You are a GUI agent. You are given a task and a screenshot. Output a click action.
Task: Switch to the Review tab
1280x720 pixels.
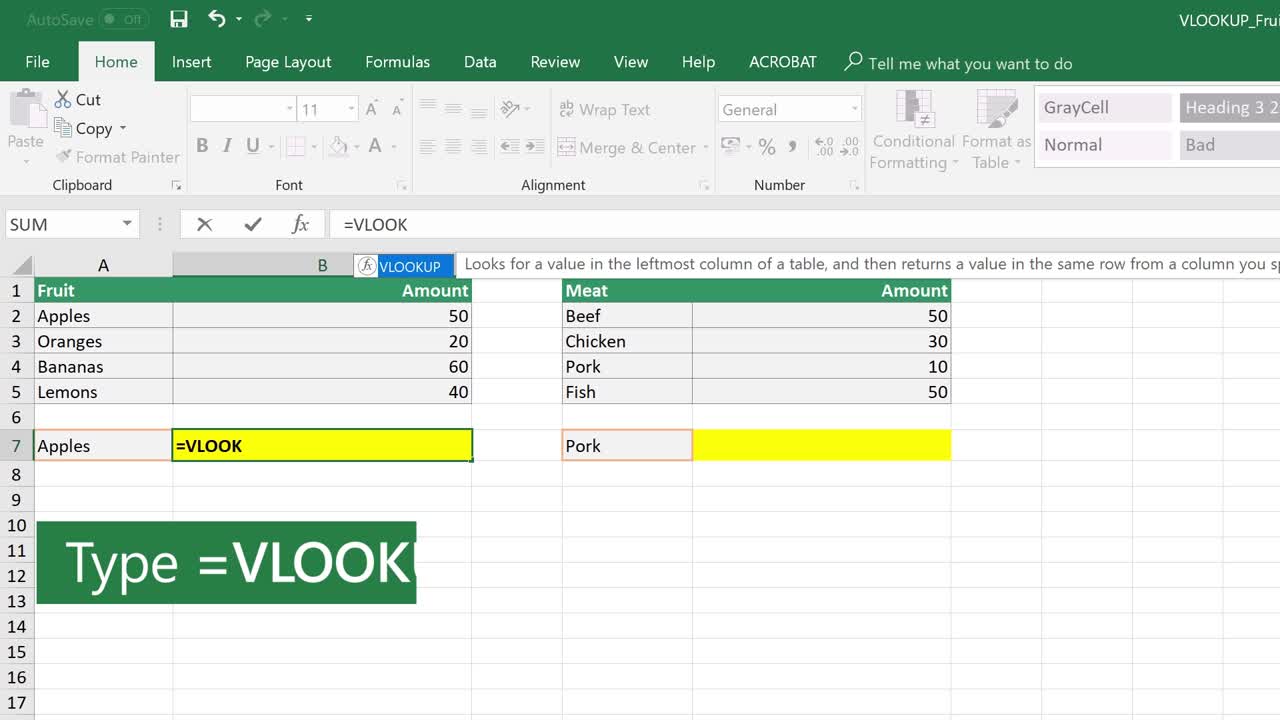555,62
